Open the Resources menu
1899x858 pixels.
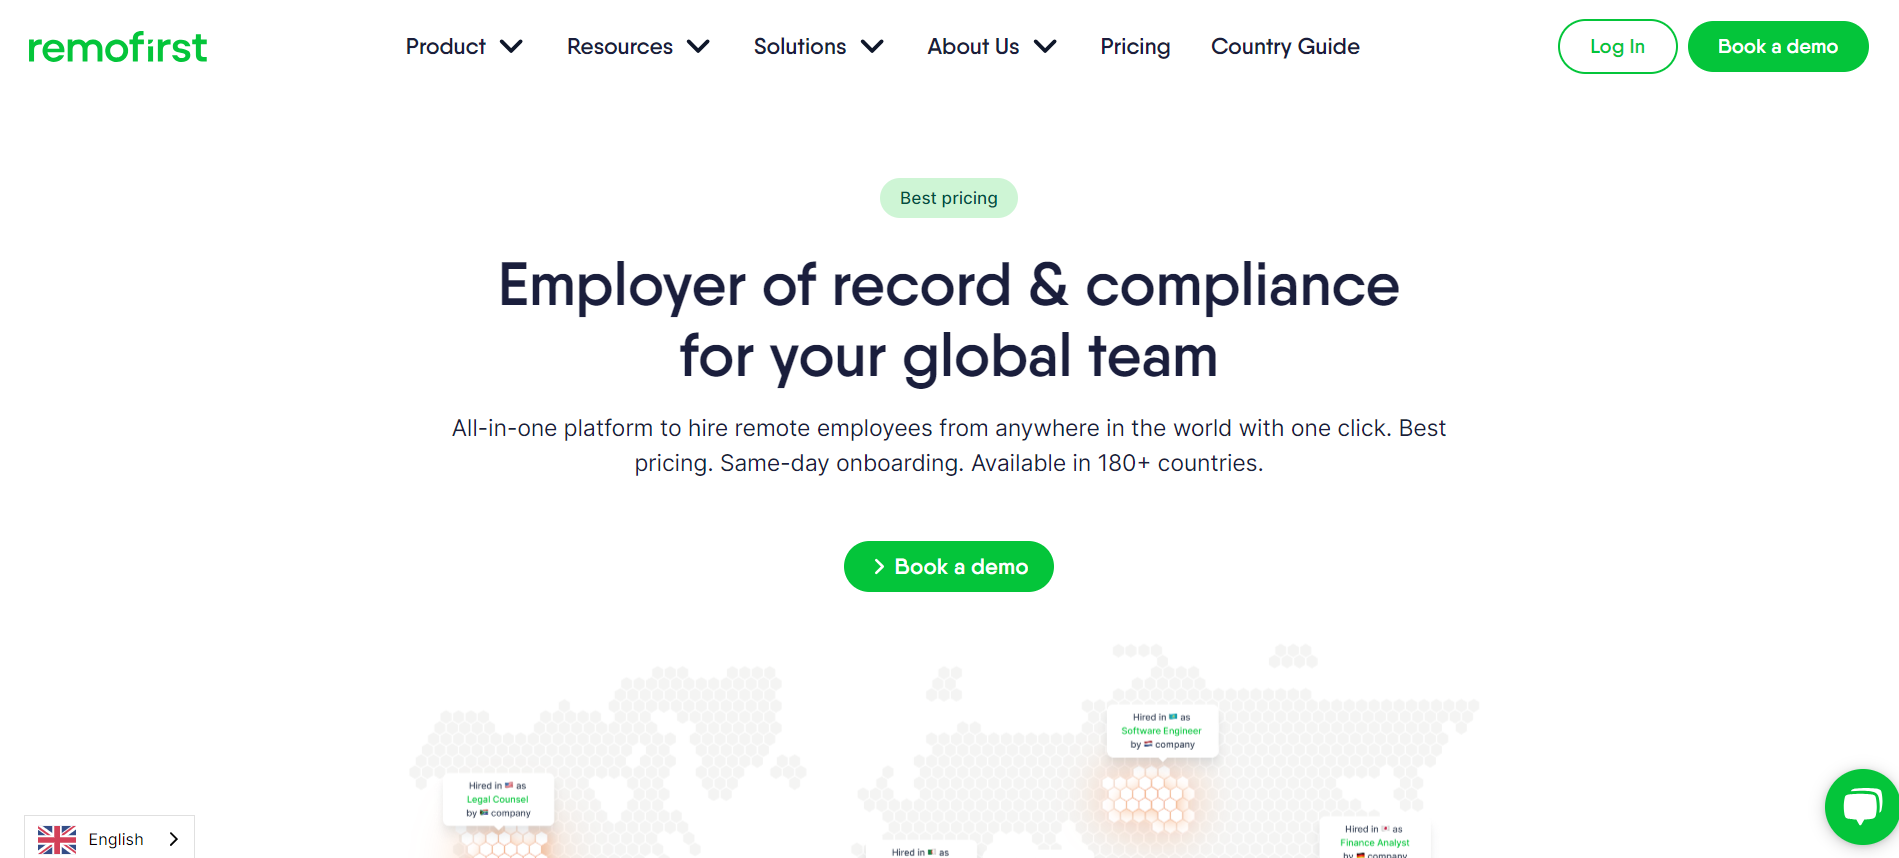click(x=620, y=47)
